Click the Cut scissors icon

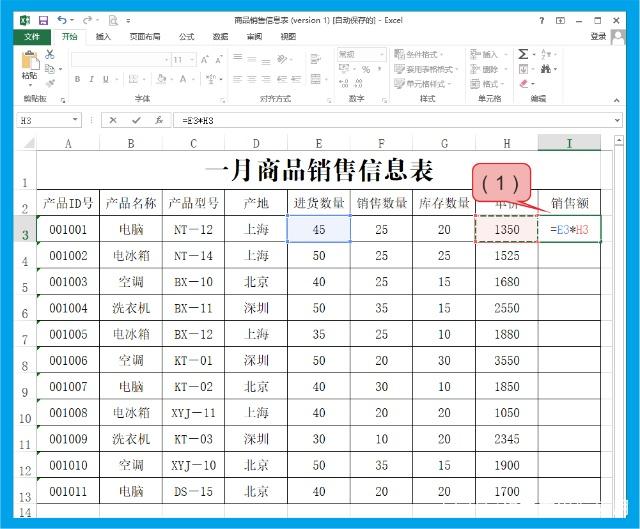point(50,54)
